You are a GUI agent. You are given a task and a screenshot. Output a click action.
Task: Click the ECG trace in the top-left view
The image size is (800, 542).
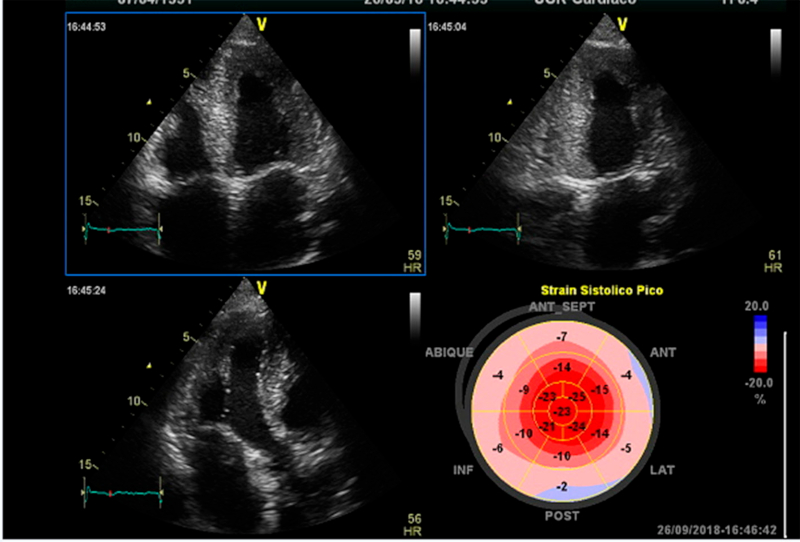(122, 230)
